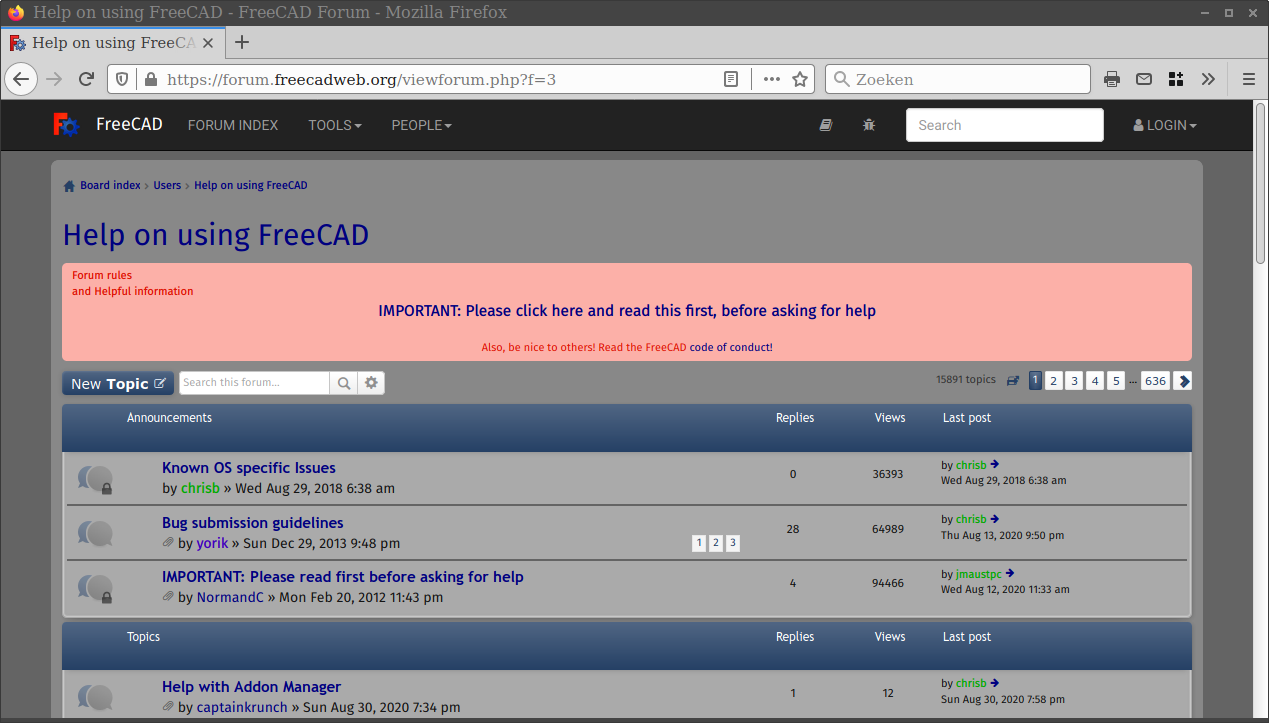
Task: Click the Help on using FreeCAD page heading
Action: click(x=216, y=235)
